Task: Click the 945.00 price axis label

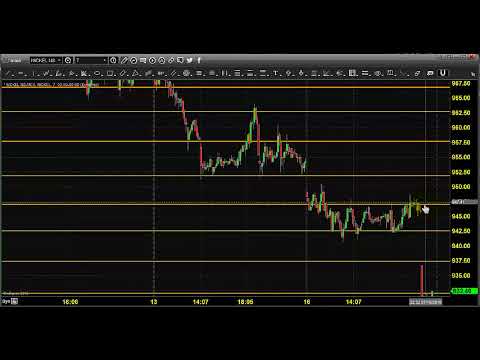Action: click(461, 216)
